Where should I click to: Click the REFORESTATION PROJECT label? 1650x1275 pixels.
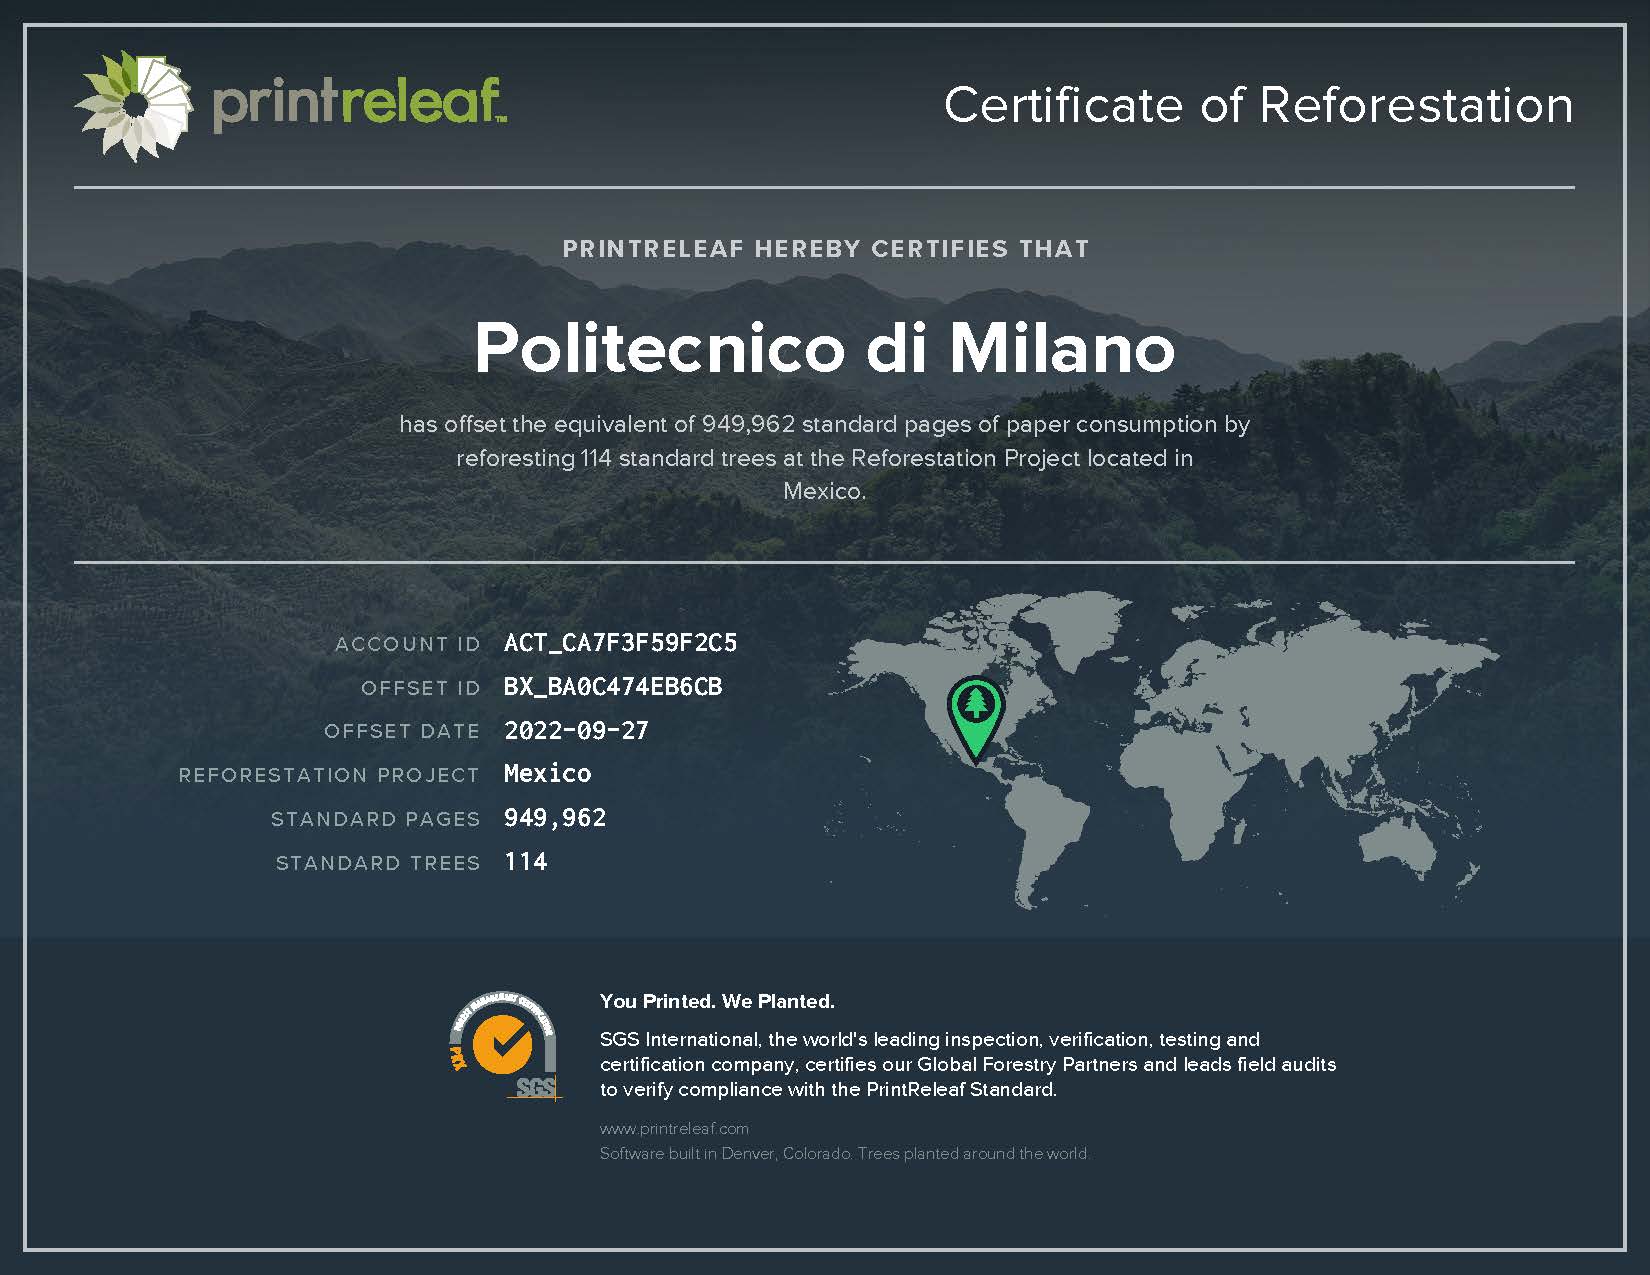(329, 775)
